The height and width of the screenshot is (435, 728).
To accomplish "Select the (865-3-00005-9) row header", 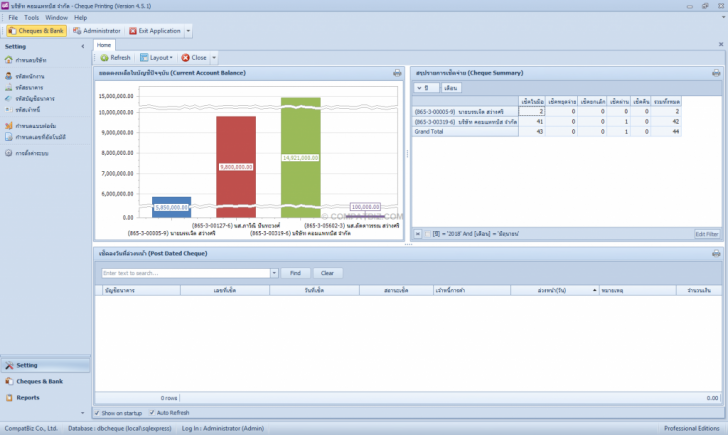I will [465, 111].
